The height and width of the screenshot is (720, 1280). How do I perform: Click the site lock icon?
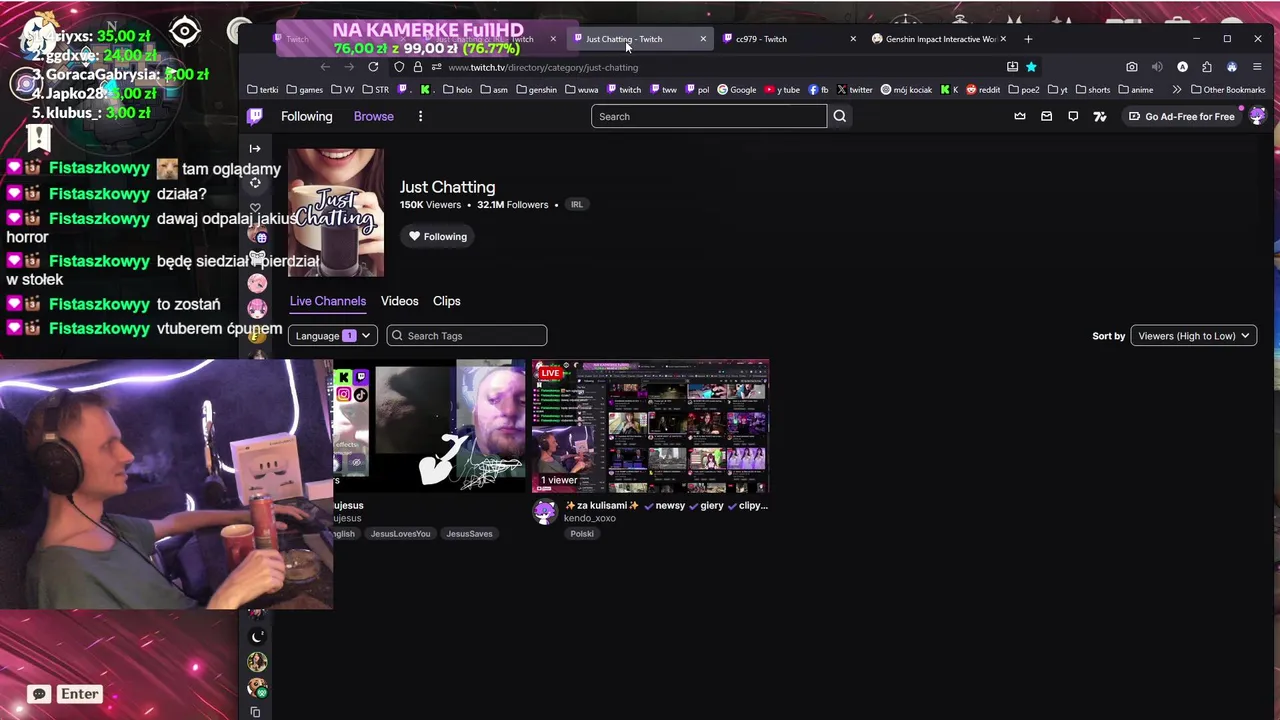pos(418,67)
